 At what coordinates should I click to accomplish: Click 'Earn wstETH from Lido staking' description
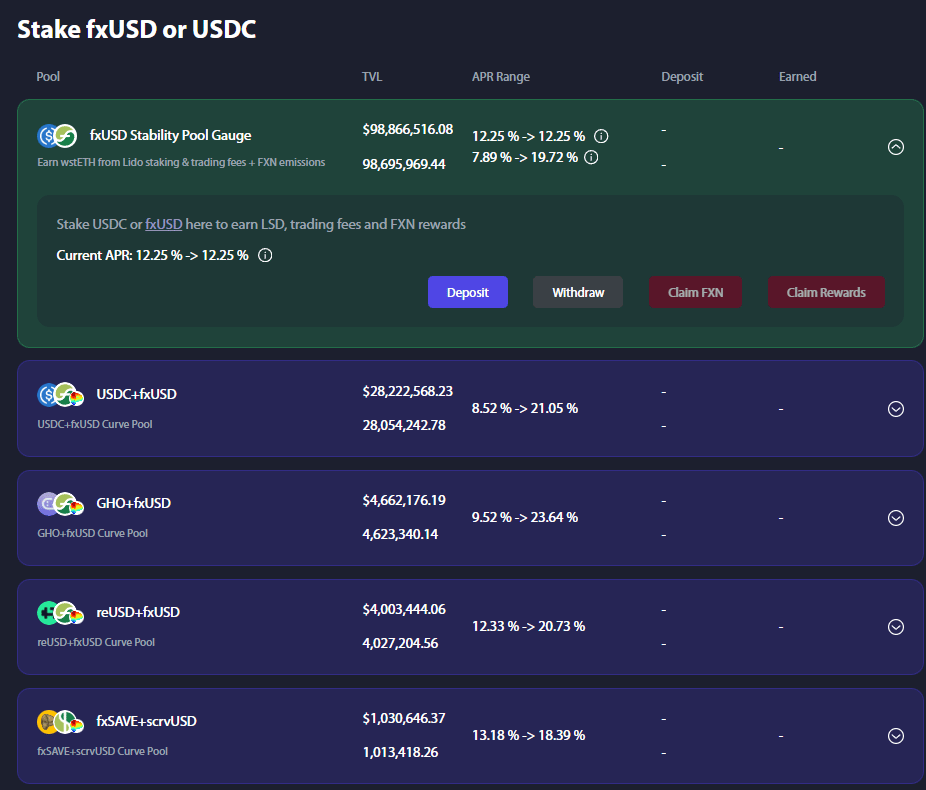point(181,162)
